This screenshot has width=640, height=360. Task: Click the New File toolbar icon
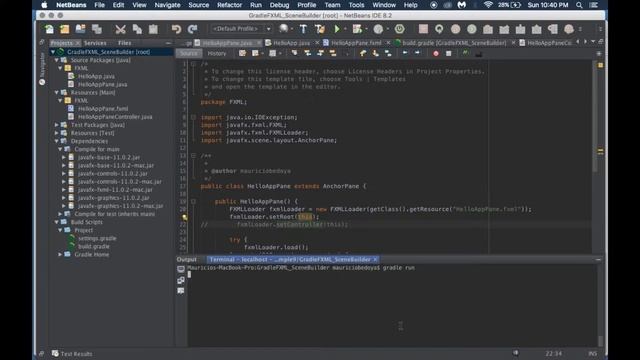[49, 29]
